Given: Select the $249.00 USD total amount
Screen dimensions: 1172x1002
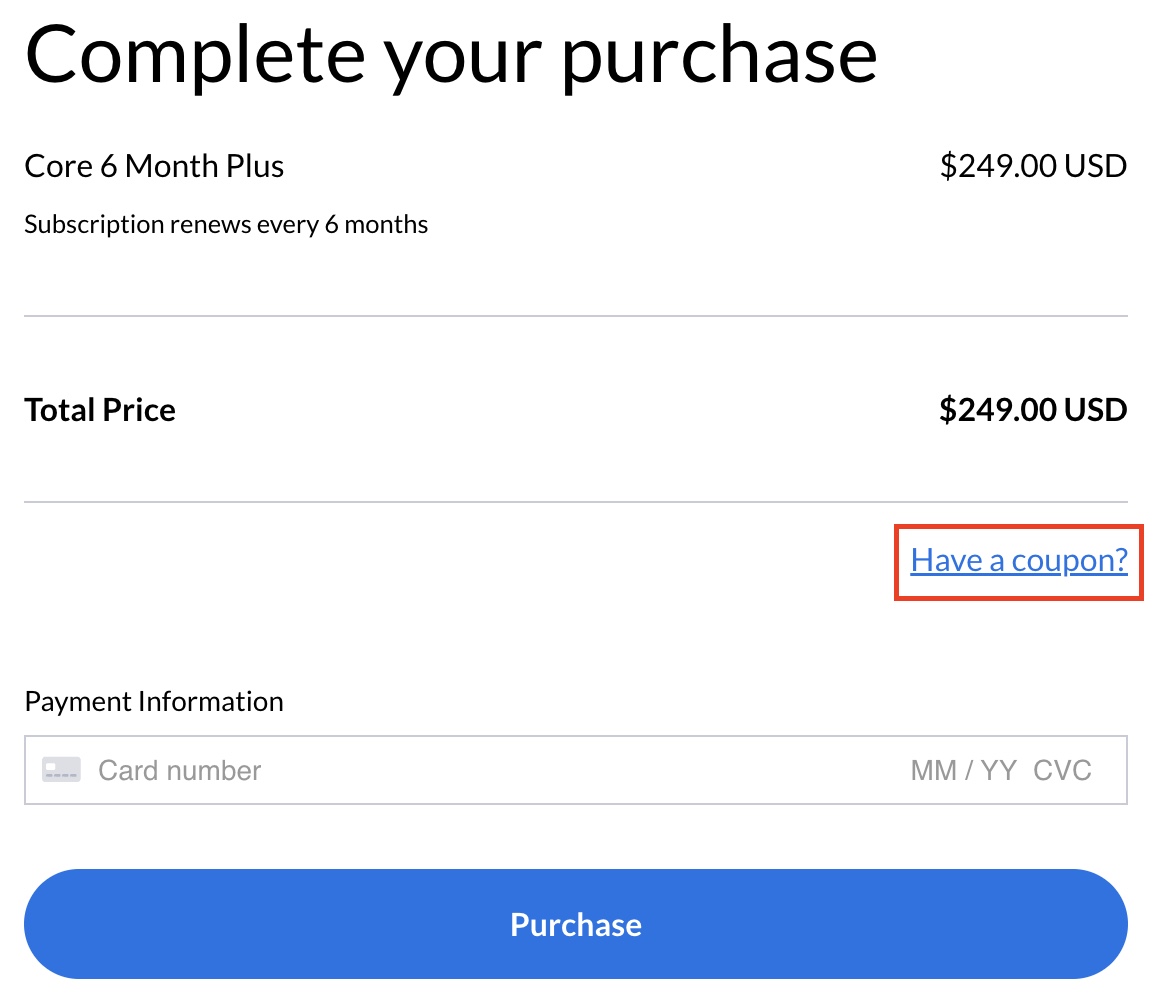Looking at the screenshot, I should (1033, 409).
